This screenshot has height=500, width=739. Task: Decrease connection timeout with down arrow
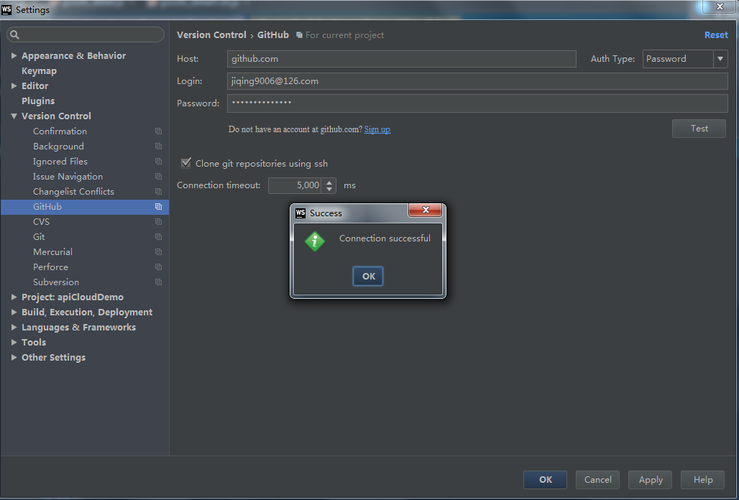click(x=329, y=189)
